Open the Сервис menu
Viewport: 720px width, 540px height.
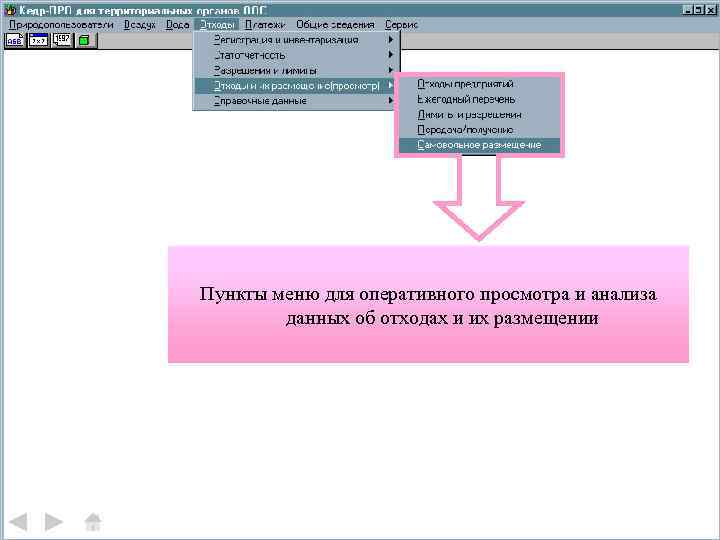401,25
